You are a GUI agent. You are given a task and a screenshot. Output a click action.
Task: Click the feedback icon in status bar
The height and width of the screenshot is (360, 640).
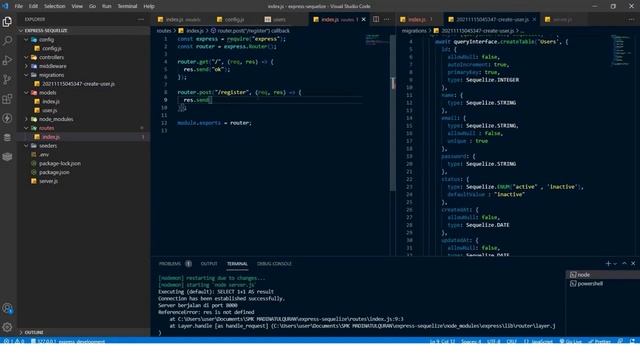coord(620,341)
